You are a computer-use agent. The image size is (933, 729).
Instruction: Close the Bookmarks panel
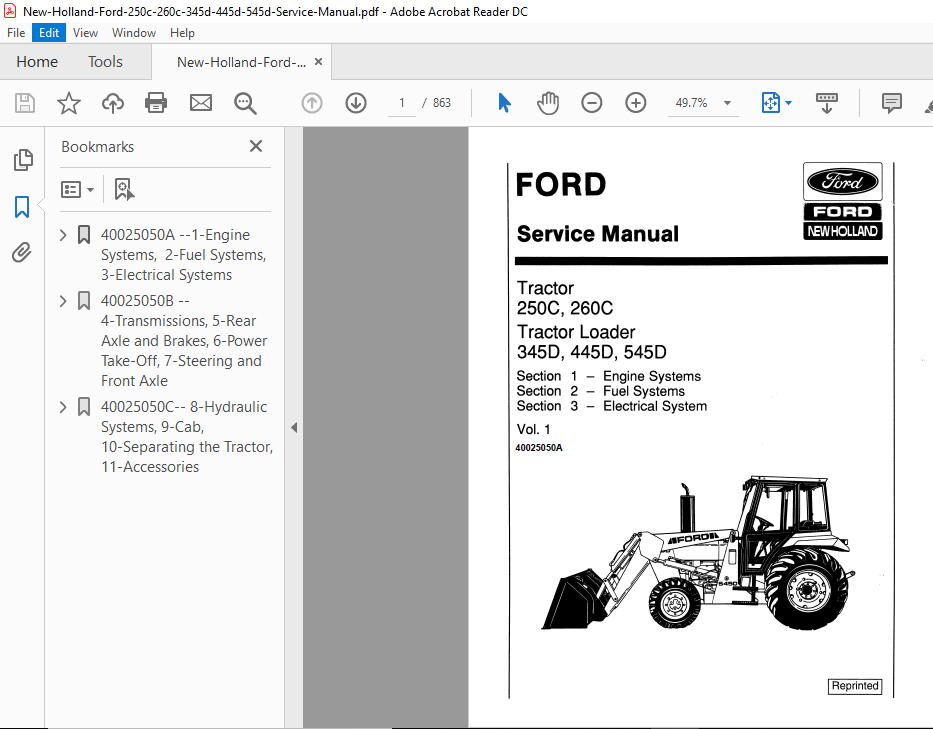tap(256, 146)
